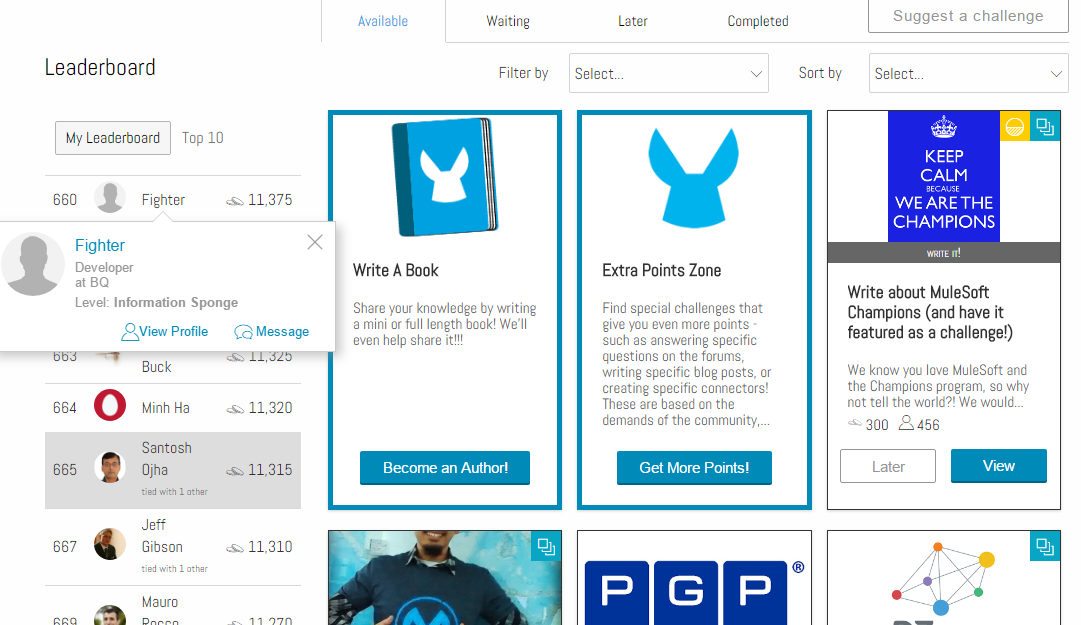
Task: Click the Later button on the Champions card
Action: tap(888, 467)
